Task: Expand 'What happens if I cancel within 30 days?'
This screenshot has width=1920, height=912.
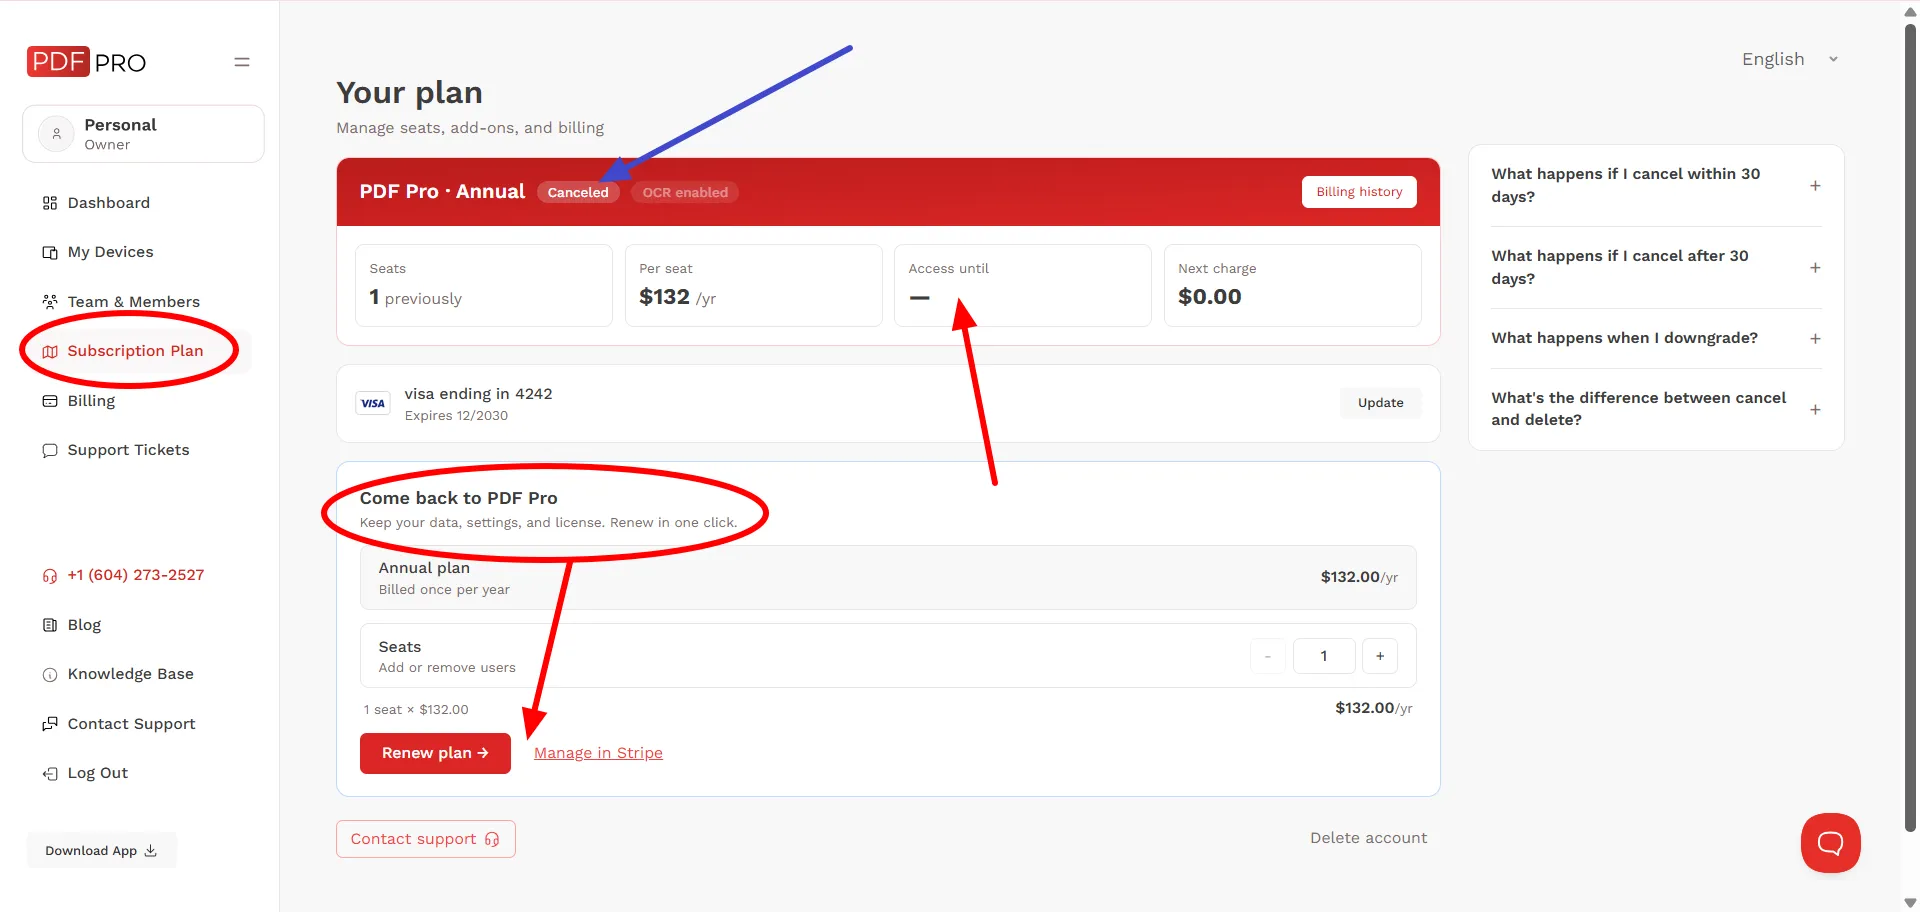Action: [x=1656, y=185]
